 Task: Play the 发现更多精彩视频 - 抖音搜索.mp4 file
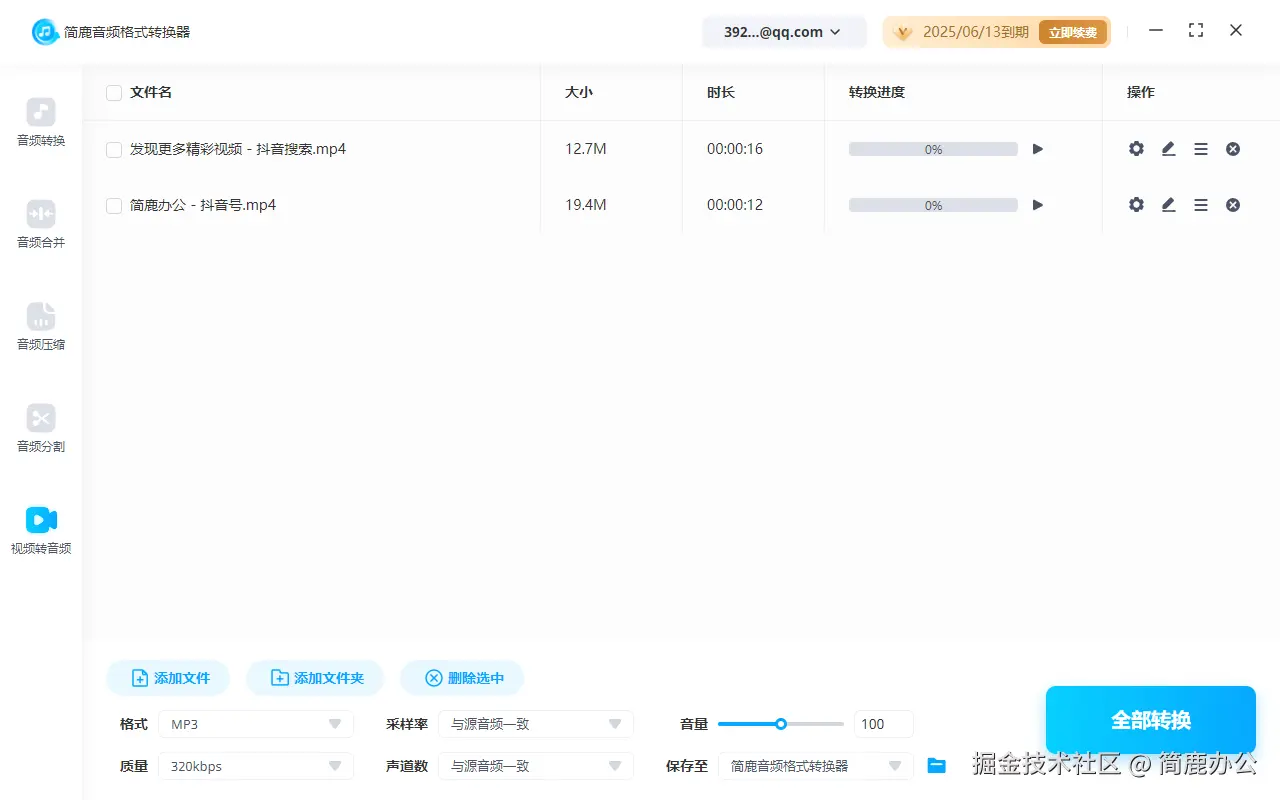[1038, 149]
